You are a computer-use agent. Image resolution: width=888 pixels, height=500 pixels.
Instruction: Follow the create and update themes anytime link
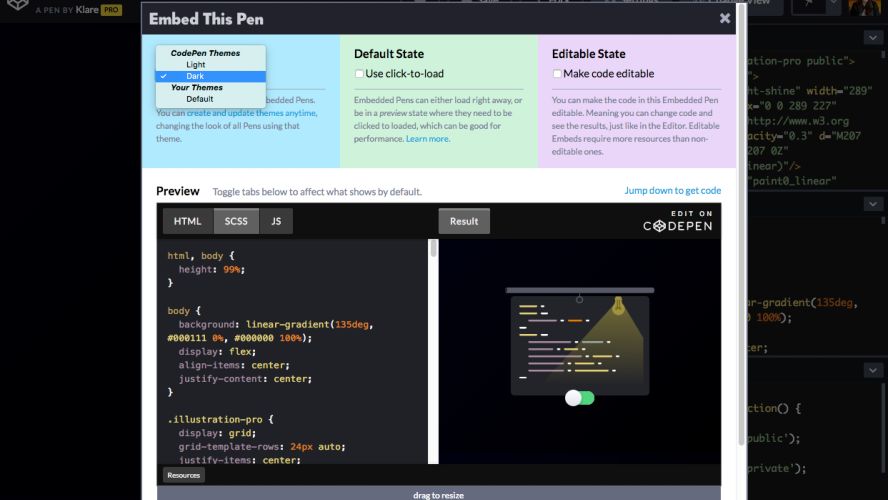(251, 113)
